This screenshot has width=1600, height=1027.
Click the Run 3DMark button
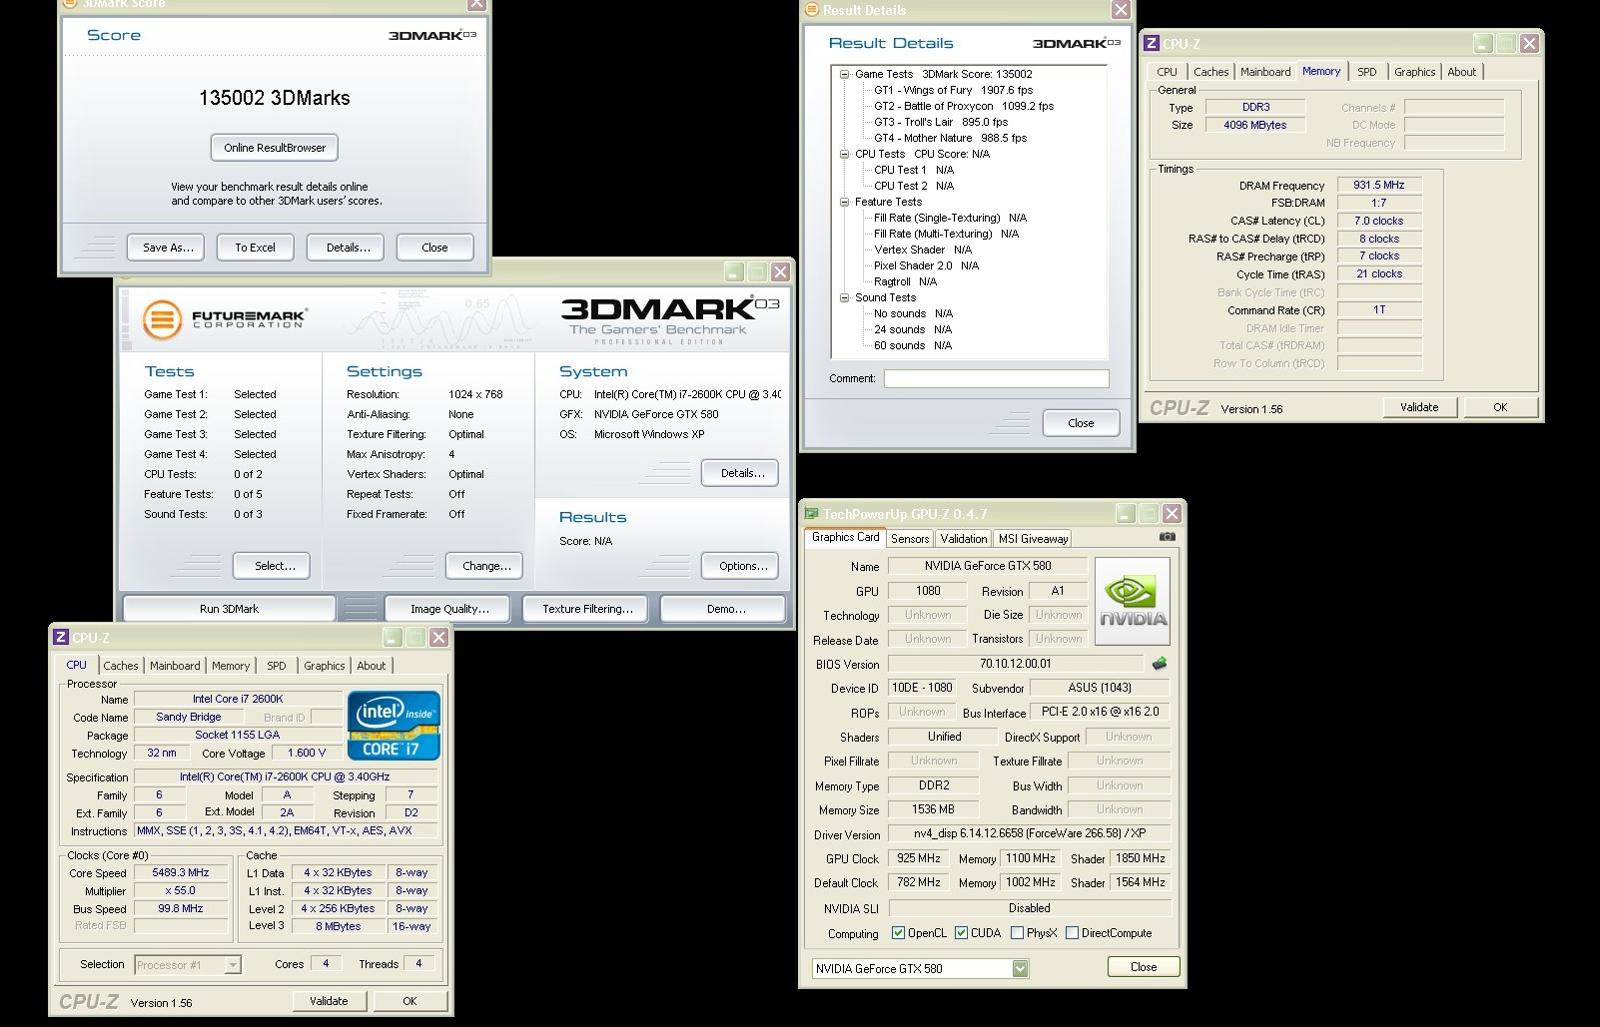point(229,608)
